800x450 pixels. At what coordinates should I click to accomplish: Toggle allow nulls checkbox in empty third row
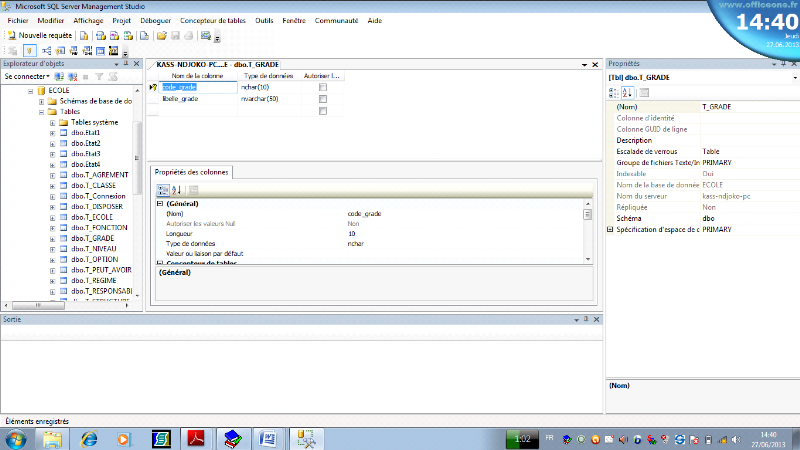click(323, 111)
